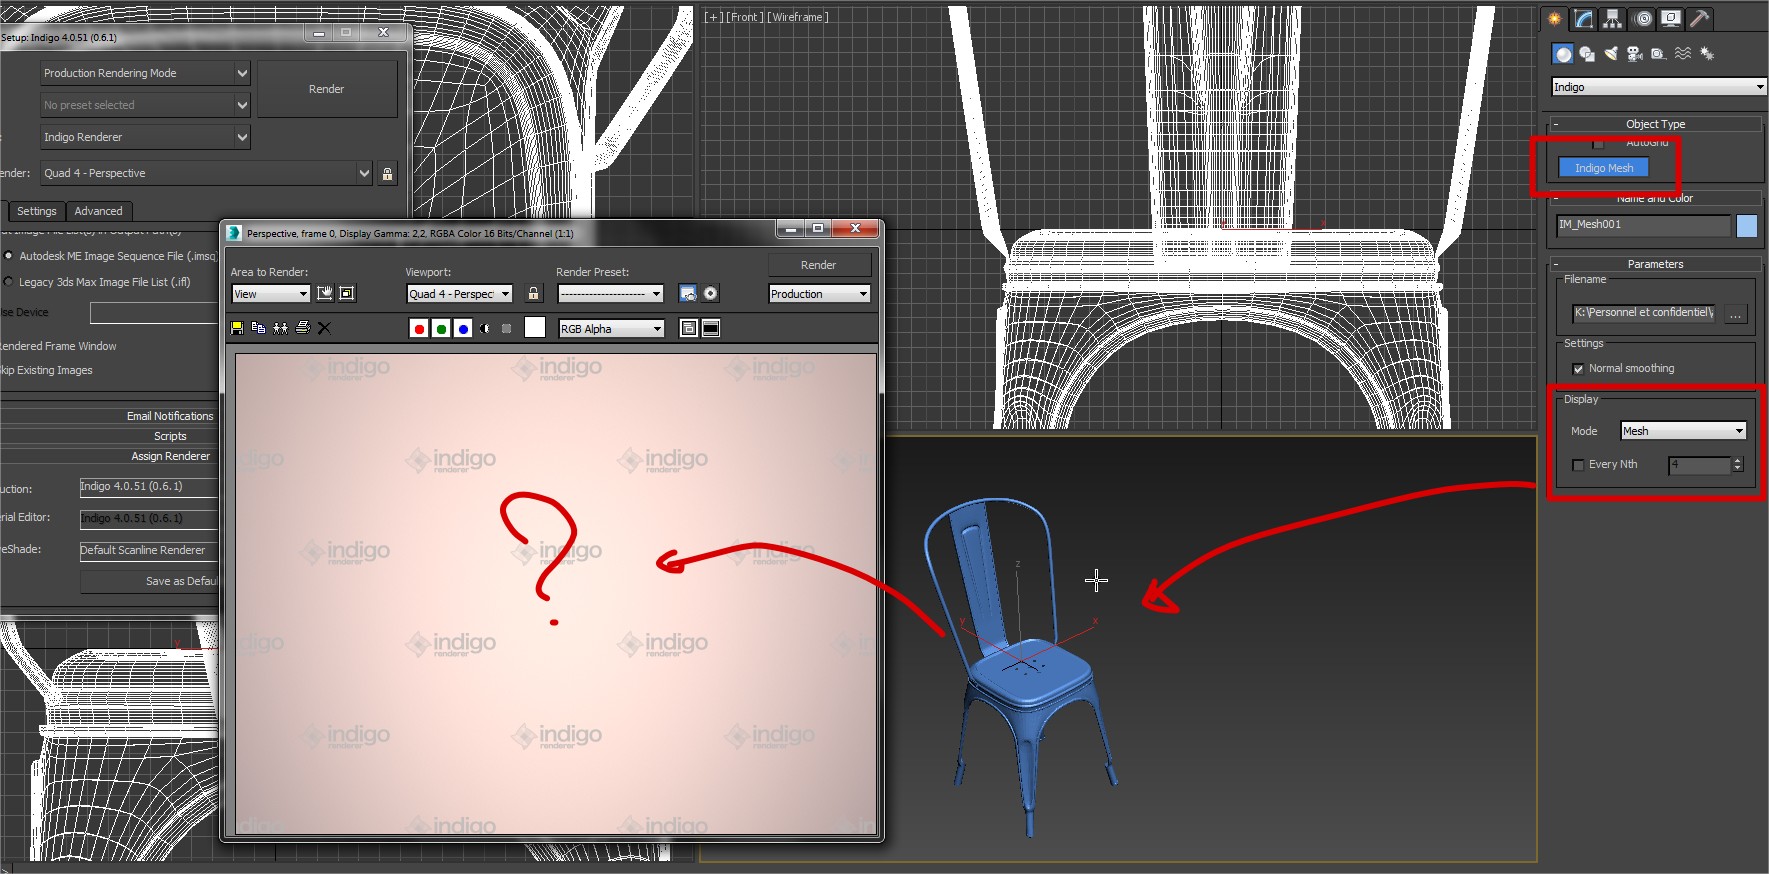Click the object color swatch
Viewport: 1769px width, 874px height.
(1747, 226)
